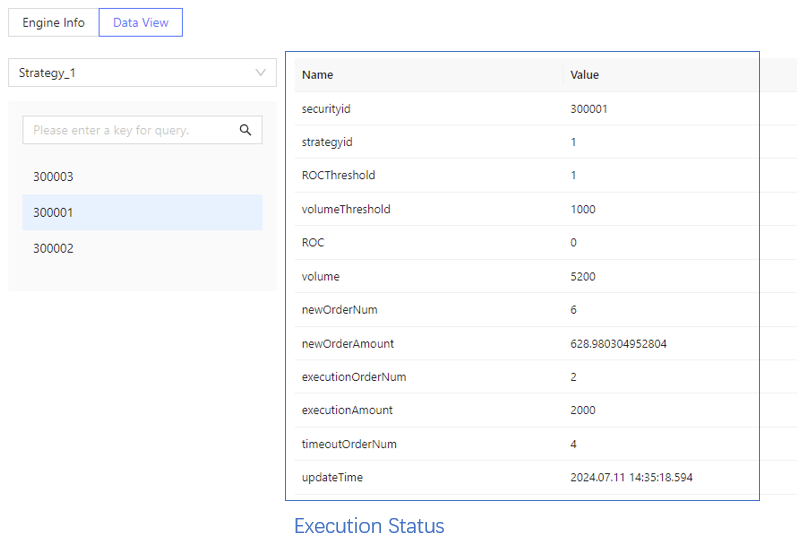
Task: Click the volumeThreshold value 1000
Action: 583,209
